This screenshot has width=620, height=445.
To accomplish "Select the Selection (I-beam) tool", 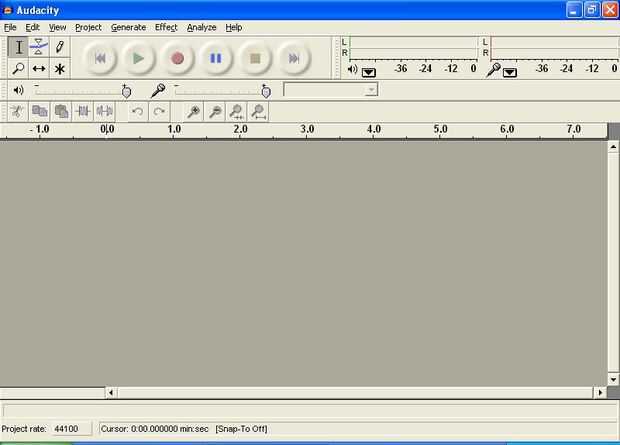I will pos(18,47).
